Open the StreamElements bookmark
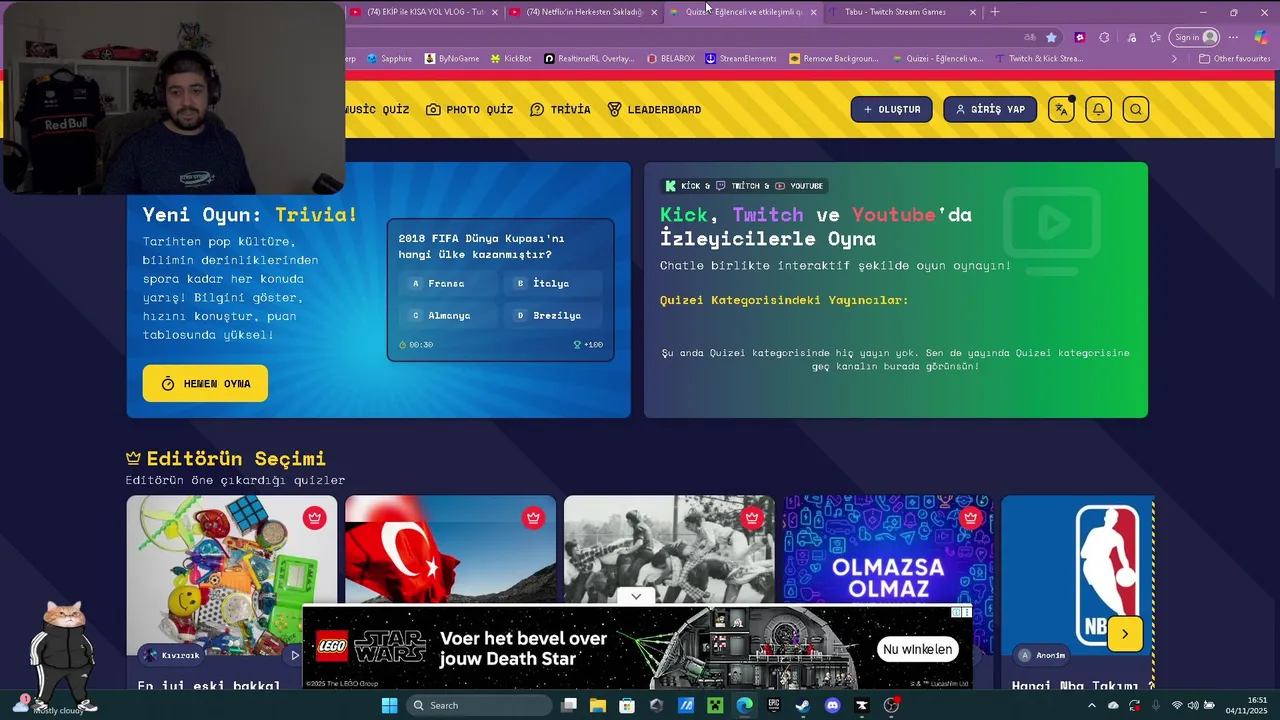1280x720 pixels. (741, 58)
